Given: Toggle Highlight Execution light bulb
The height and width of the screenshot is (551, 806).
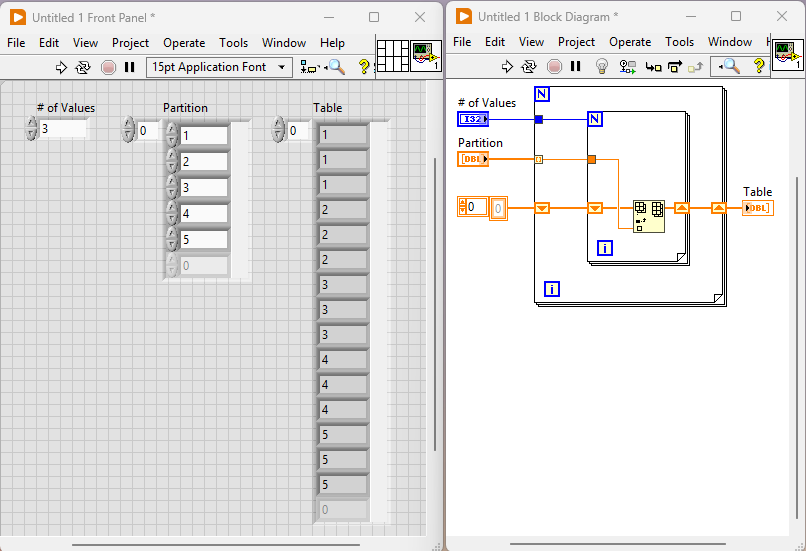Looking at the screenshot, I should (x=601, y=67).
